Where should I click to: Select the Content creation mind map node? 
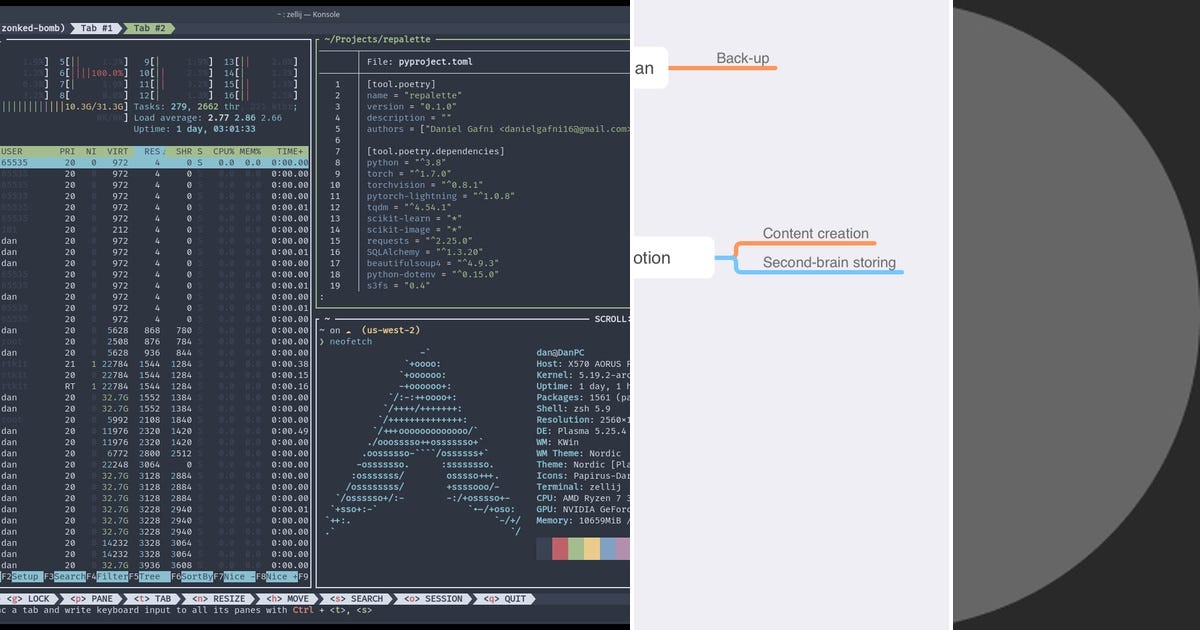point(816,233)
